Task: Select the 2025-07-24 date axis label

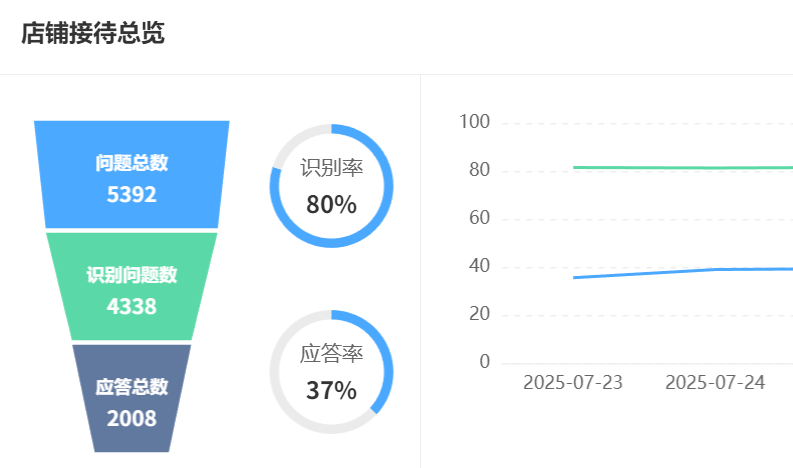Action: click(715, 383)
